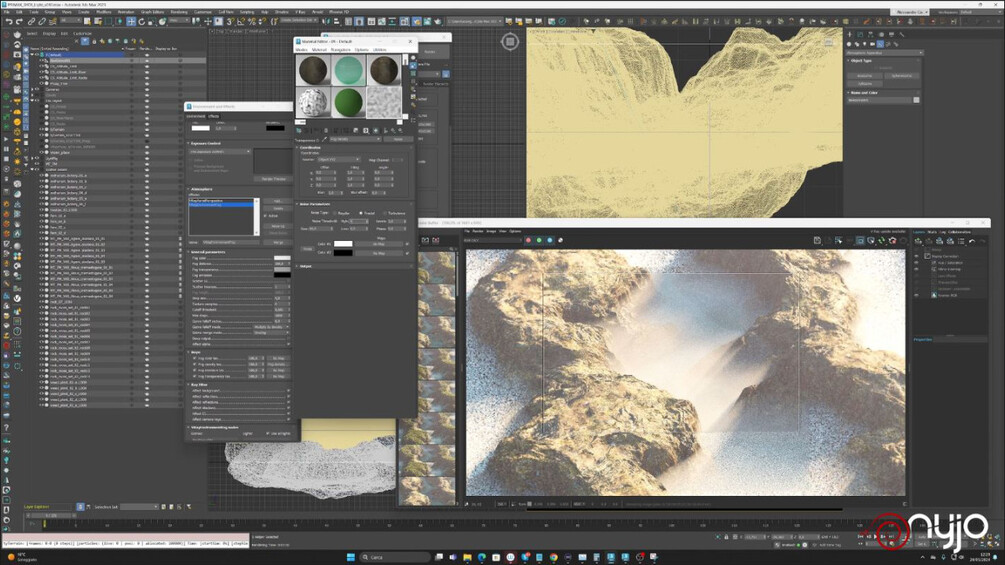Viewport: 1005px width, 565px height.
Task: Open the Graph Editors menu
Action: pos(153,12)
